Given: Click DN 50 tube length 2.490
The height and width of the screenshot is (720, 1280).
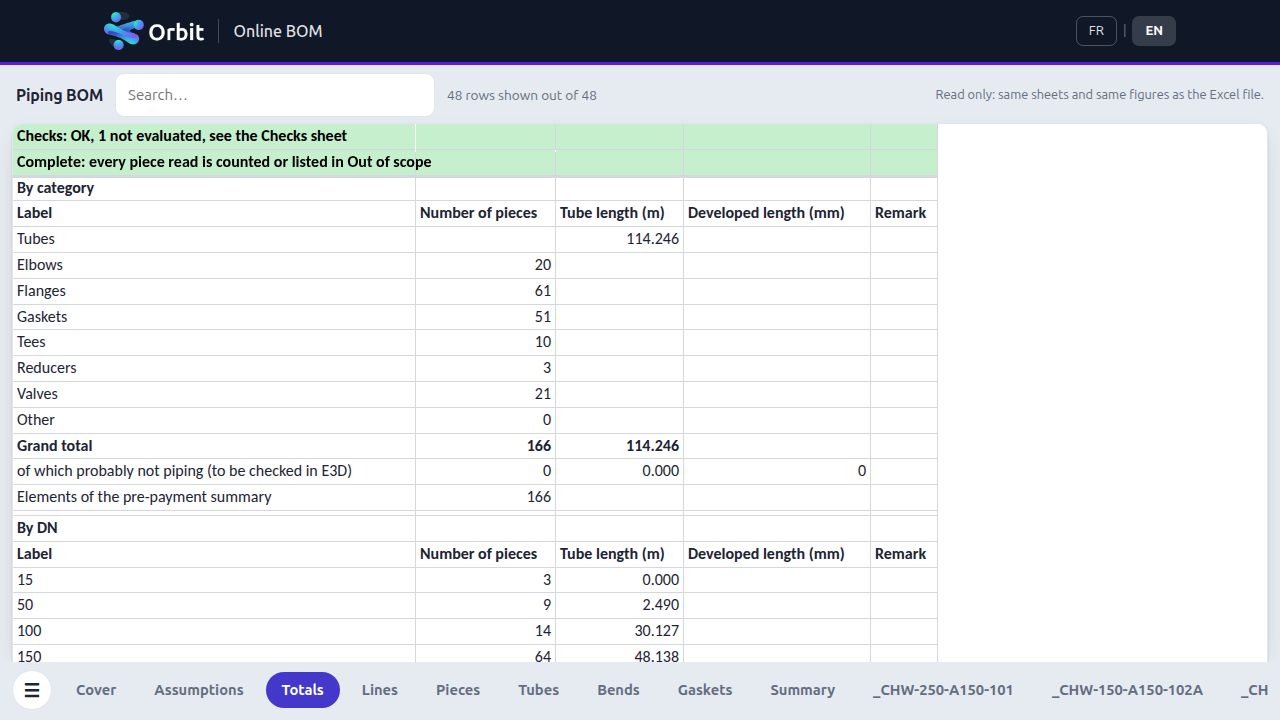Looking at the screenshot, I should click(661, 605).
